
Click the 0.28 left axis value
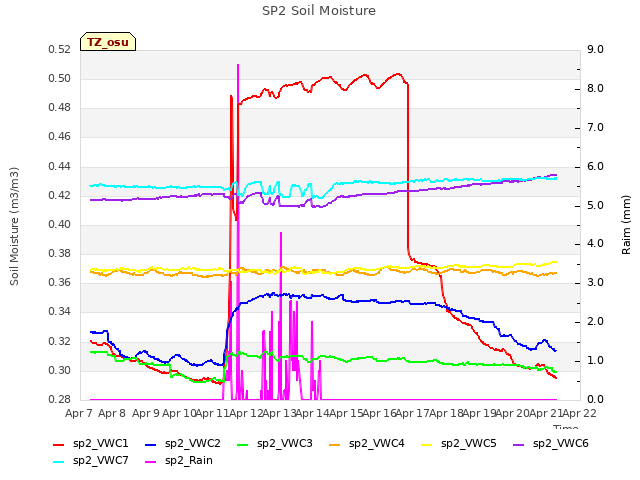coord(60,399)
